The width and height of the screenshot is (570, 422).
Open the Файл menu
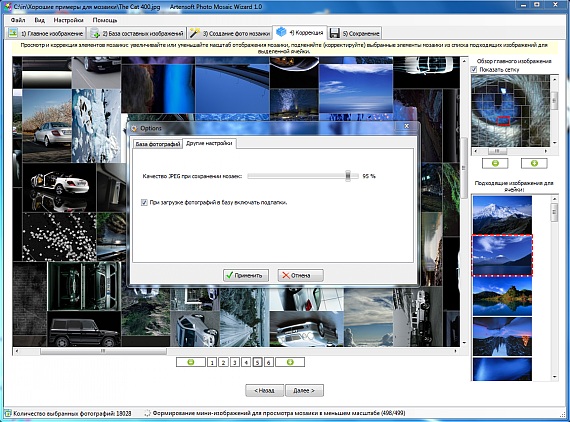click(x=18, y=20)
